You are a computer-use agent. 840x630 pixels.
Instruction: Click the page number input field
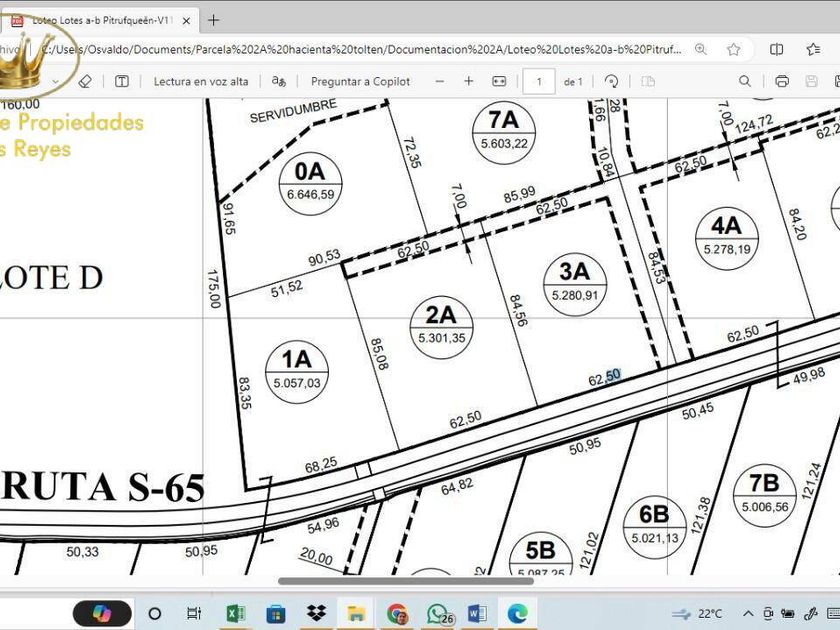click(540, 81)
